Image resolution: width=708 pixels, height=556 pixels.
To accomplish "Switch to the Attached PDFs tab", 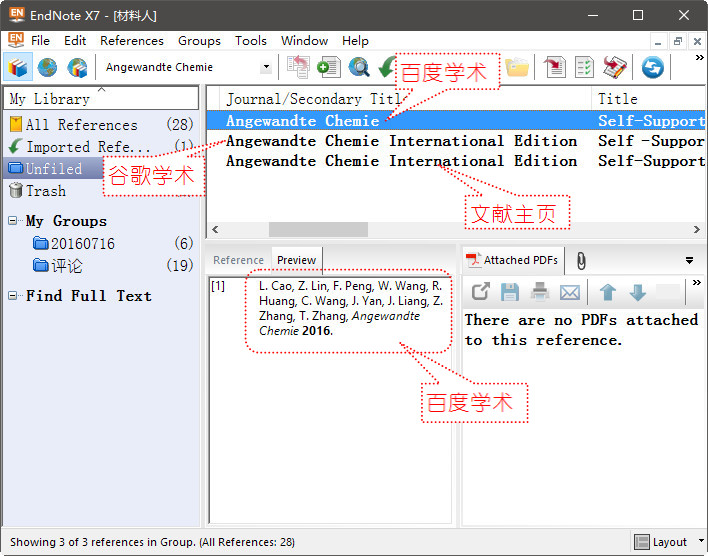I will pyautogui.click(x=513, y=260).
